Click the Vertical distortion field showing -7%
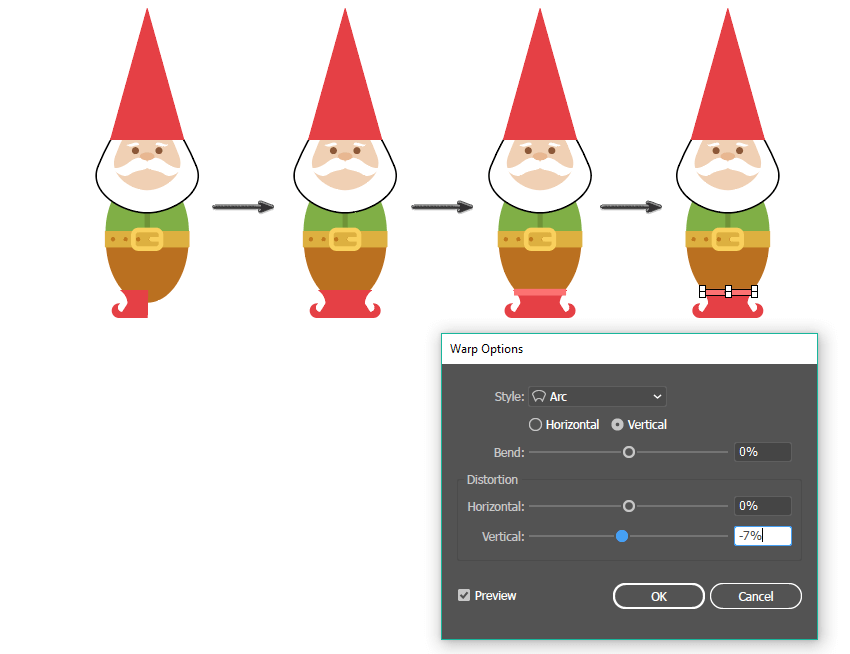 pyautogui.click(x=762, y=536)
